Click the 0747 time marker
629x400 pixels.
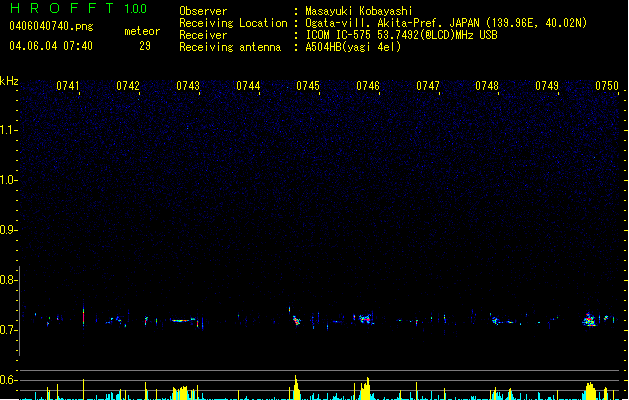coord(428,86)
